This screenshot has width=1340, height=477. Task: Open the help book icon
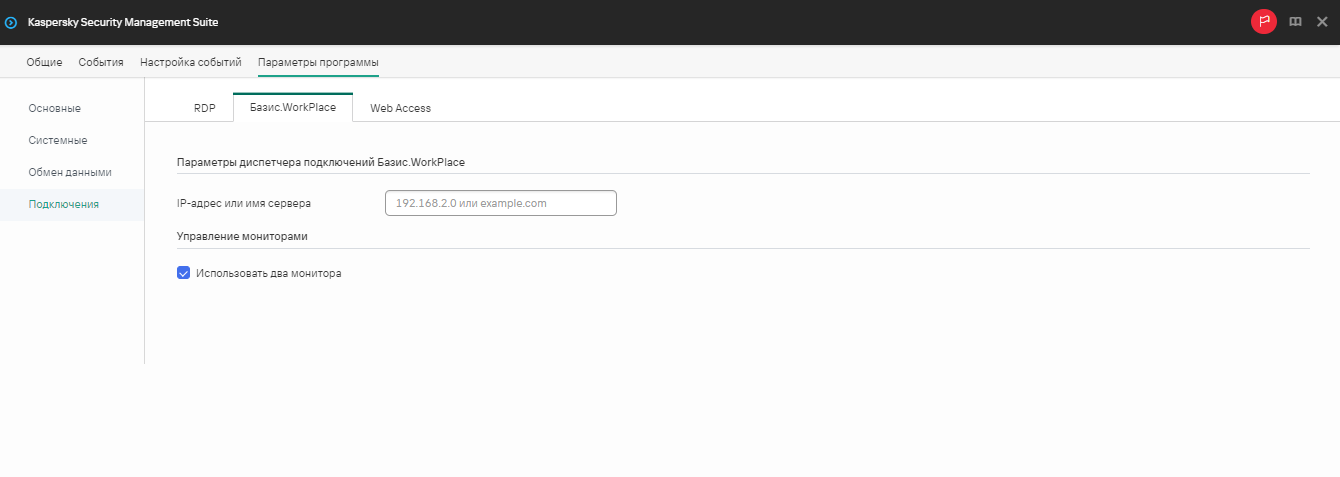(1295, 22)
